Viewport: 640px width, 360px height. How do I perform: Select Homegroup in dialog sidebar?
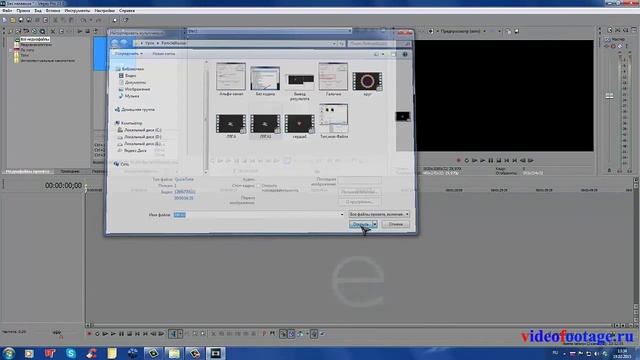[135, 109]
